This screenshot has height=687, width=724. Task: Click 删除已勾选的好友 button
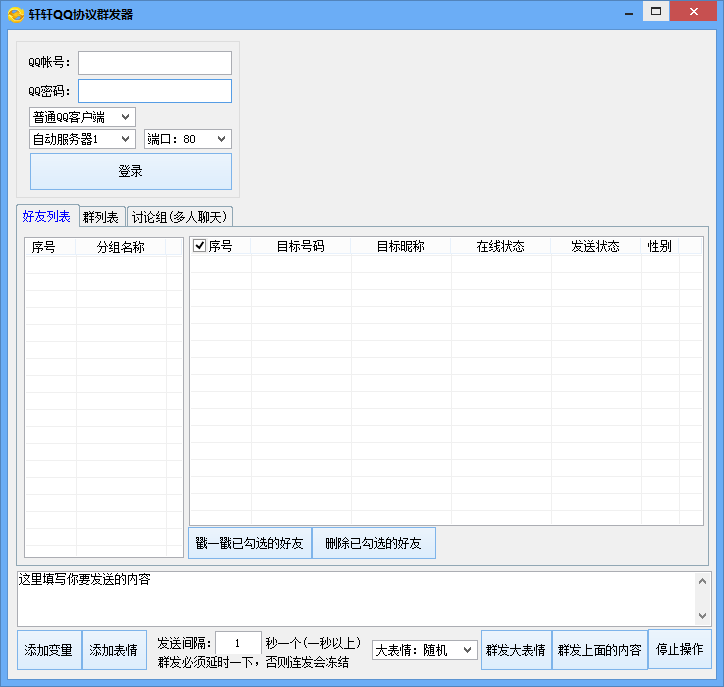pyautogui.click(x=374, y=543)
